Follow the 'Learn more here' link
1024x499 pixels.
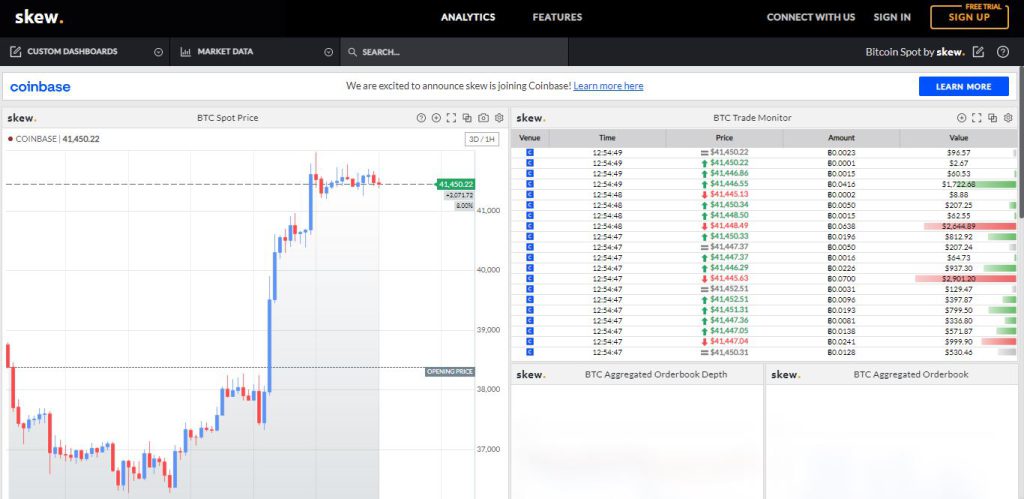click(x=608, y=86)
